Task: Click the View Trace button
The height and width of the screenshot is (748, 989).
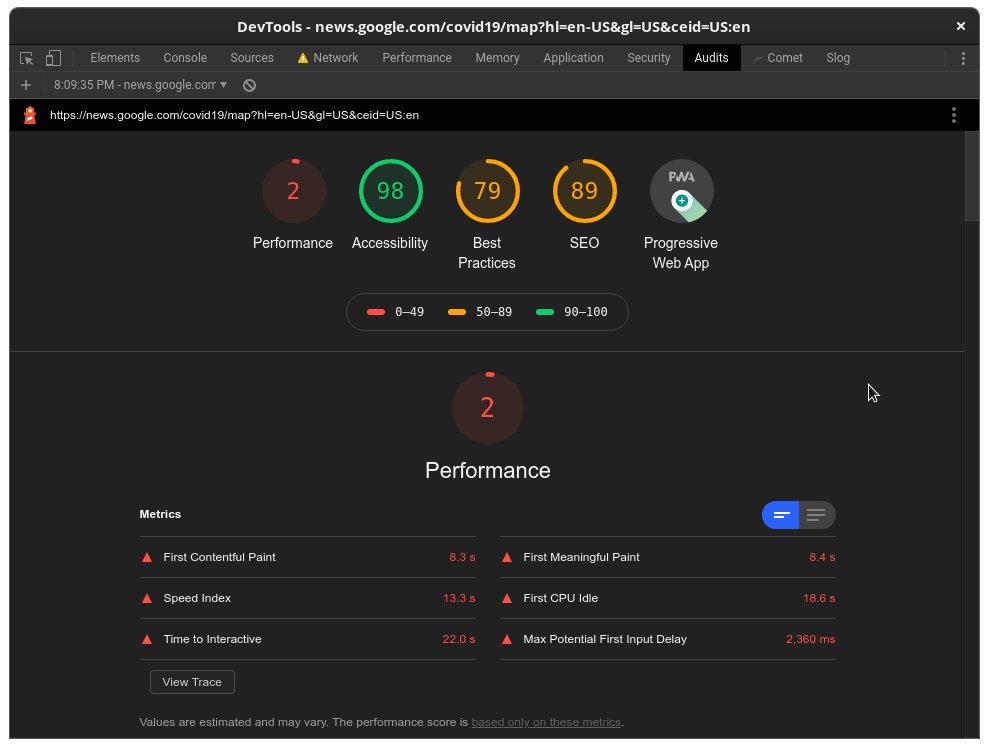Action: 192,682
